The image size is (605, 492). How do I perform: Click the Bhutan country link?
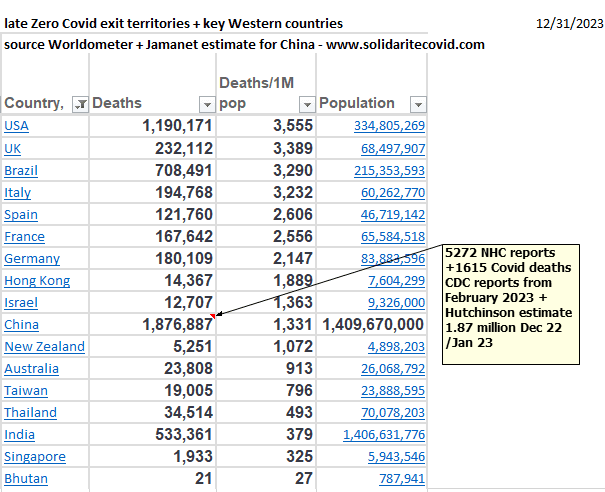[27, 478]
